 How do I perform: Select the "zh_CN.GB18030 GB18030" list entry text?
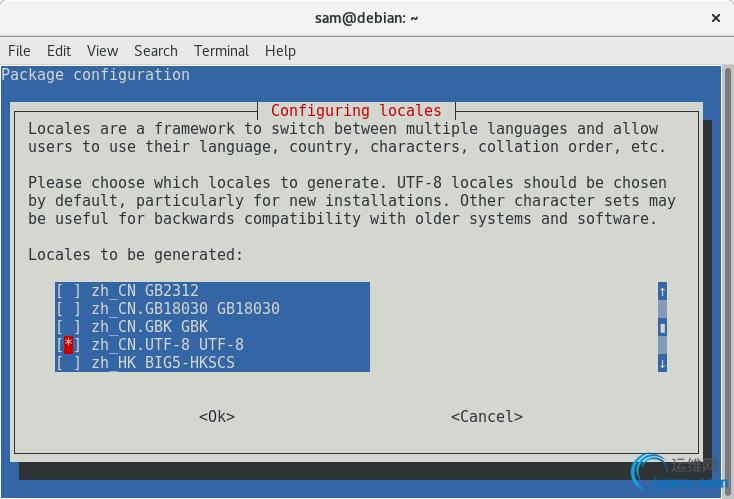tap(185, 308)
